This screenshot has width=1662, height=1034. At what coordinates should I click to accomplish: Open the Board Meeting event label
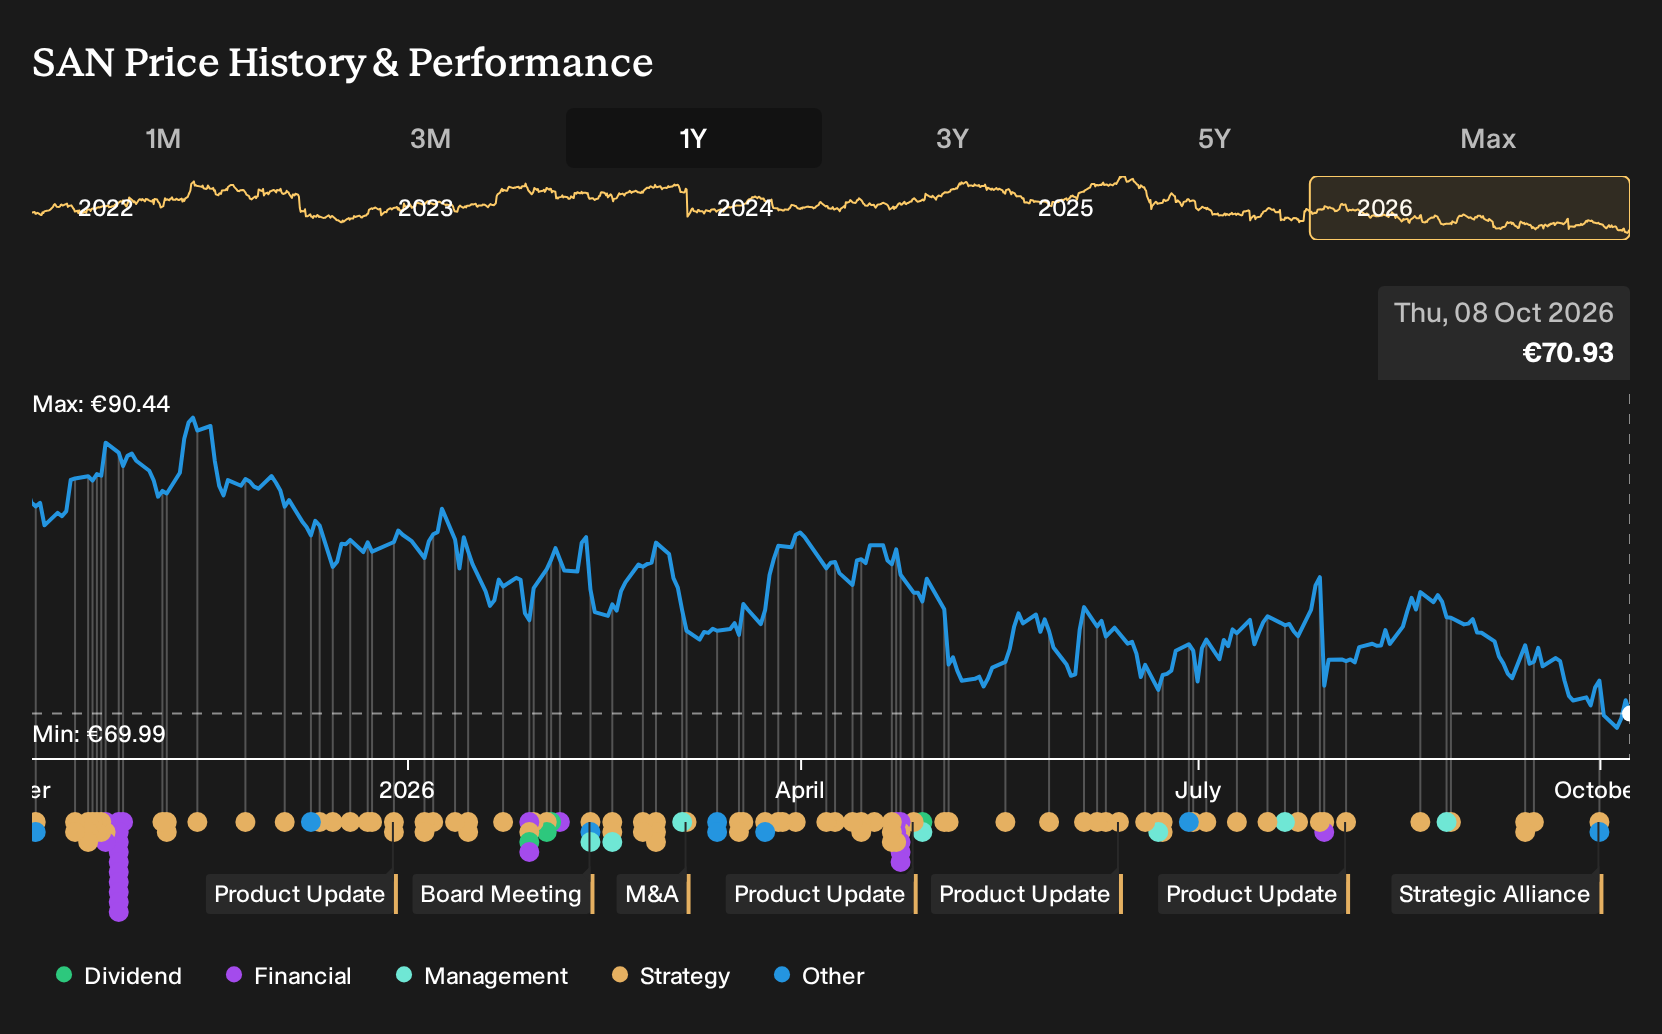[503, 894]
